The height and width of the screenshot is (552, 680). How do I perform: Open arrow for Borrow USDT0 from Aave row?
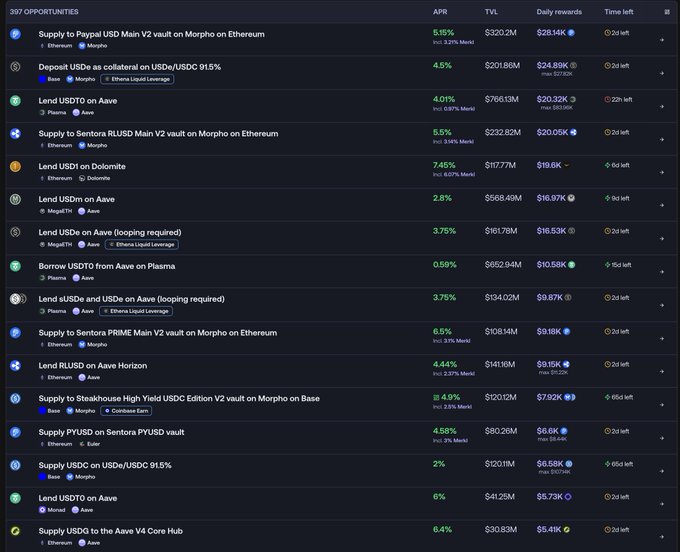[662, 272]
